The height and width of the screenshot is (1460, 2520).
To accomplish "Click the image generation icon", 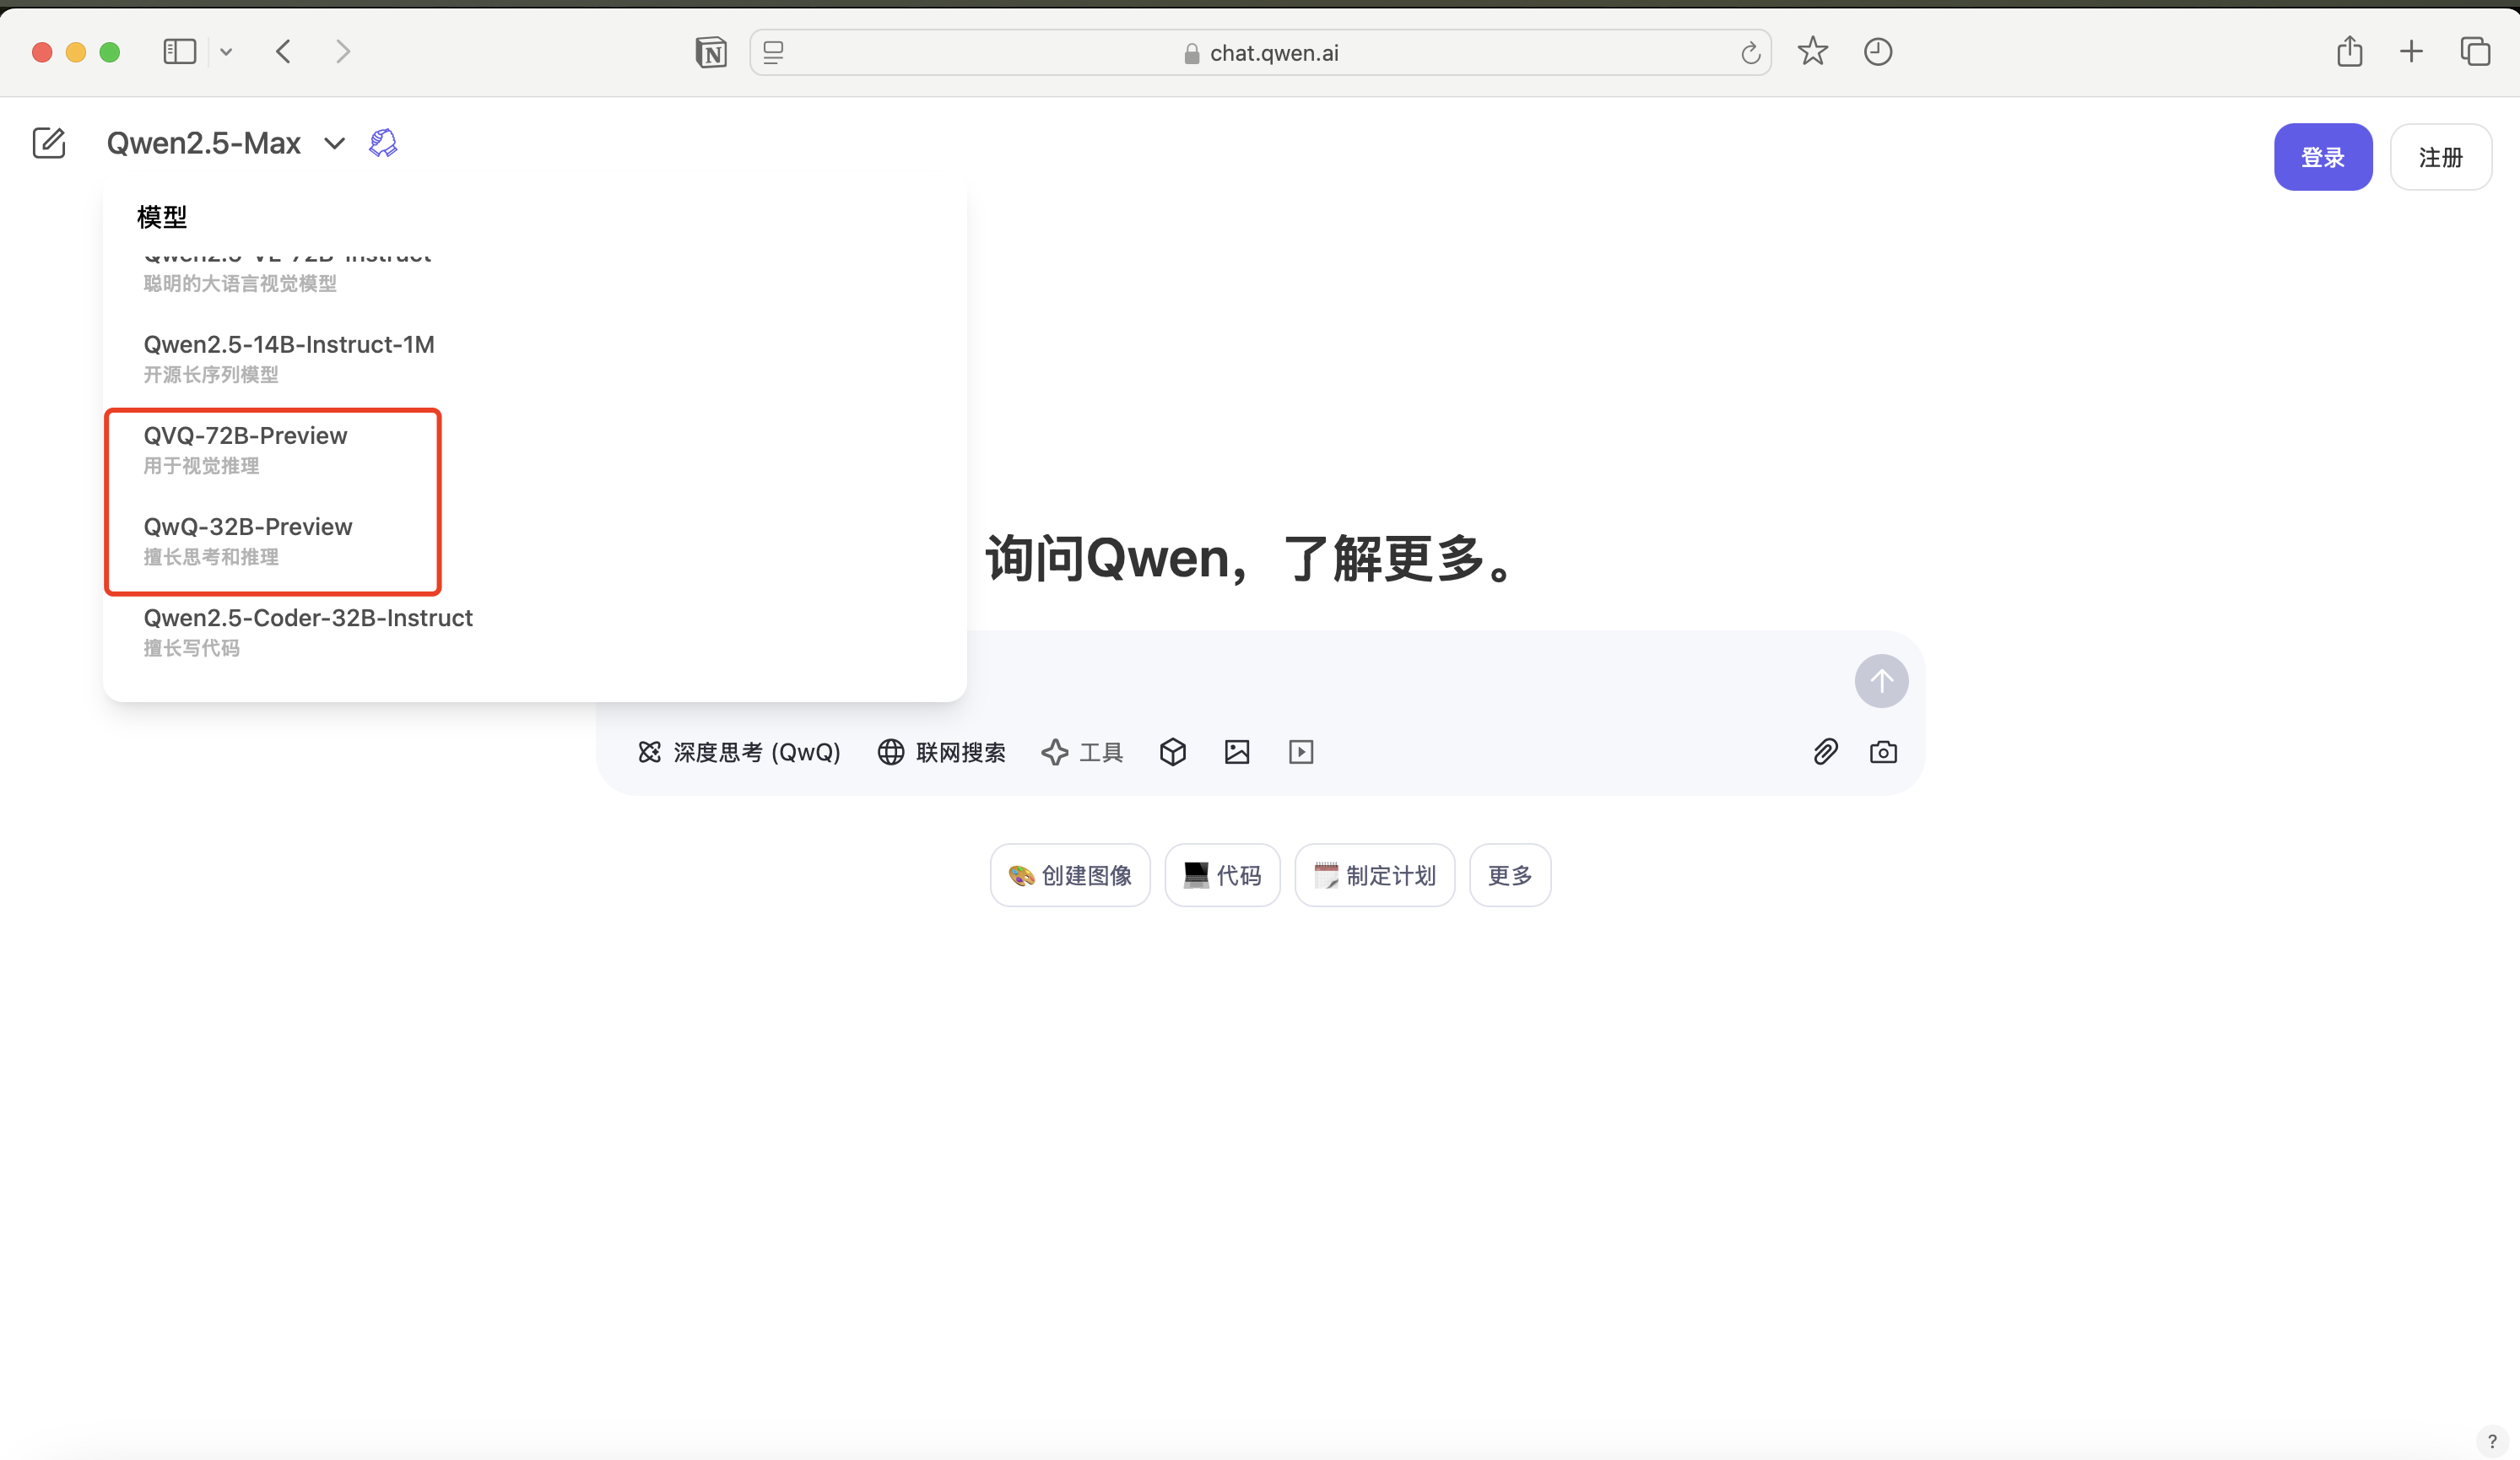I will pos(1237,752).
